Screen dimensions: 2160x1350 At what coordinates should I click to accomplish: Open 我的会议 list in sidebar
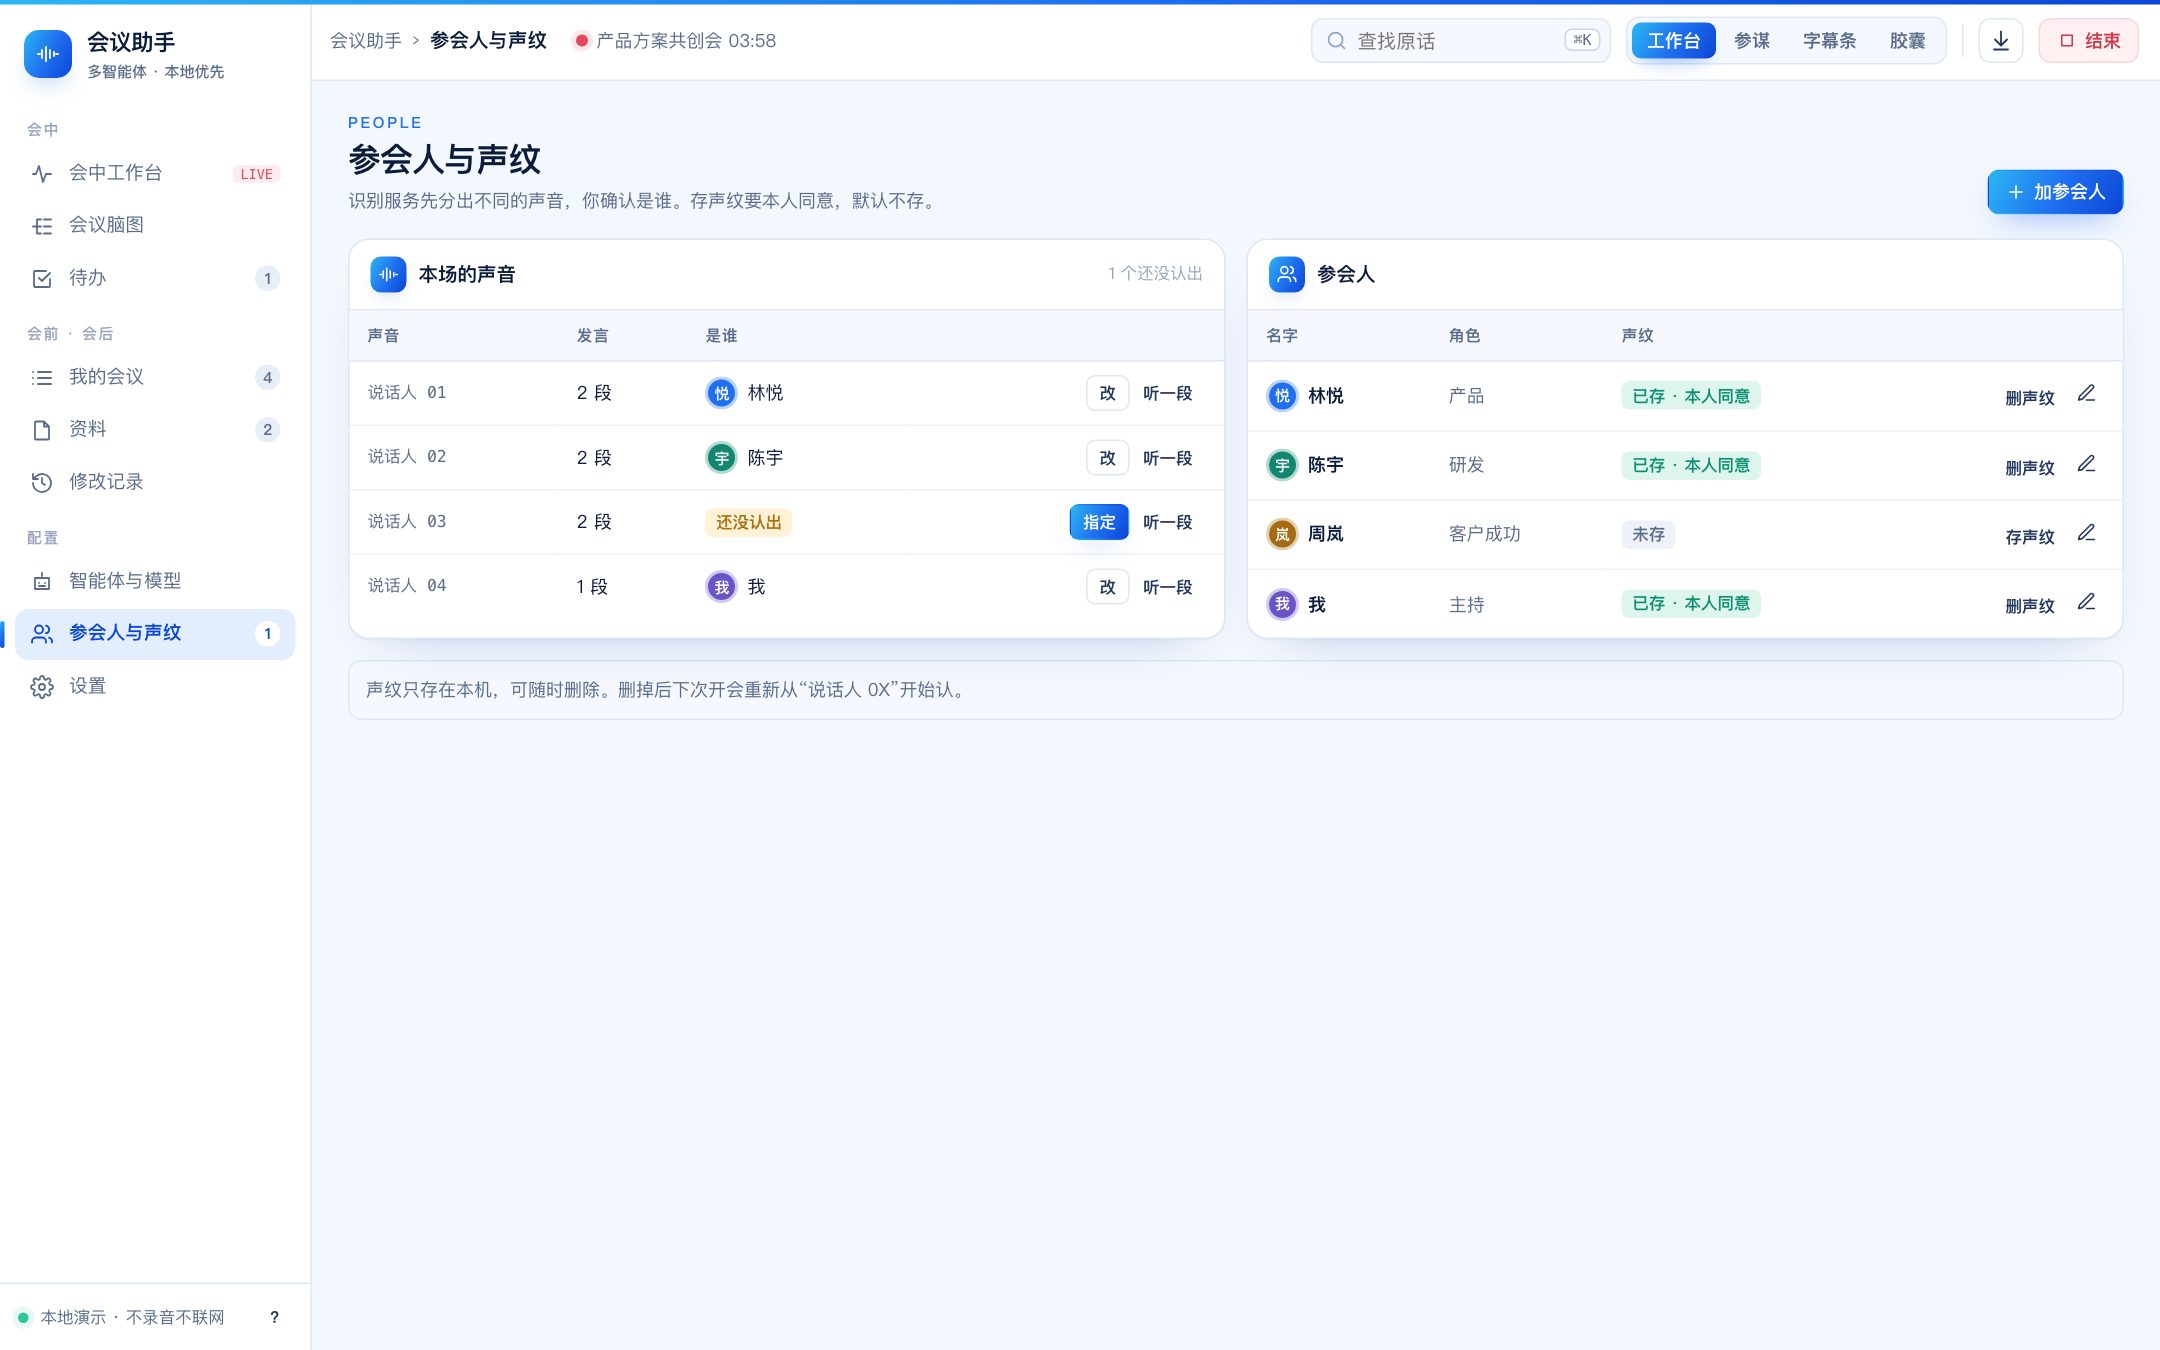155,377
